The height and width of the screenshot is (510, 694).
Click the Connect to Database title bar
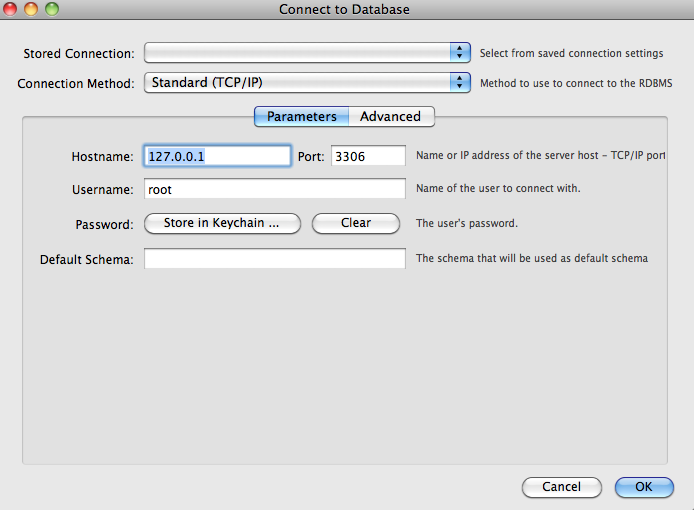[344, 9]
